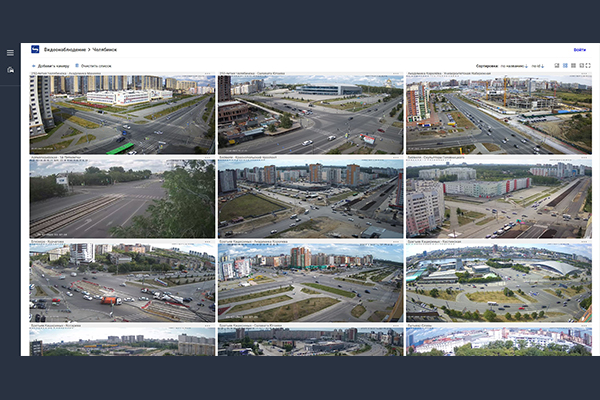Click the plus icon beside 'Добавить камеру'
600x400 pixels.
click(x=33, y=65)
